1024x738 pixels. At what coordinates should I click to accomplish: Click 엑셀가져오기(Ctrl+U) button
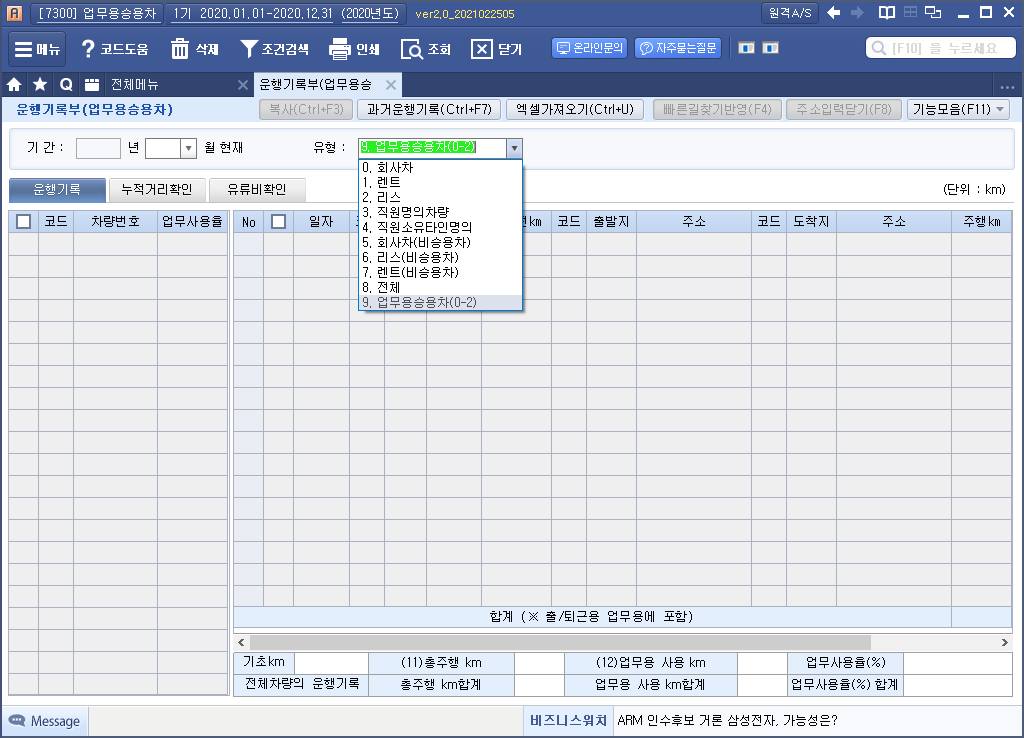pyautogui.click(x=575, y=109)
